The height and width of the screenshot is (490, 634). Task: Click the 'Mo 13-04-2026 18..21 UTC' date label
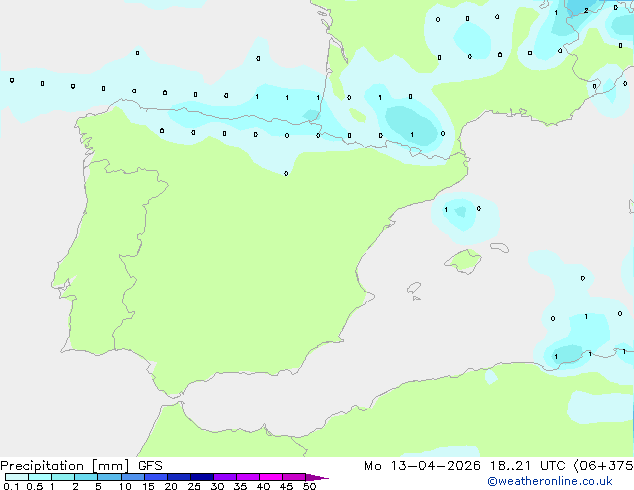[465, 466]
